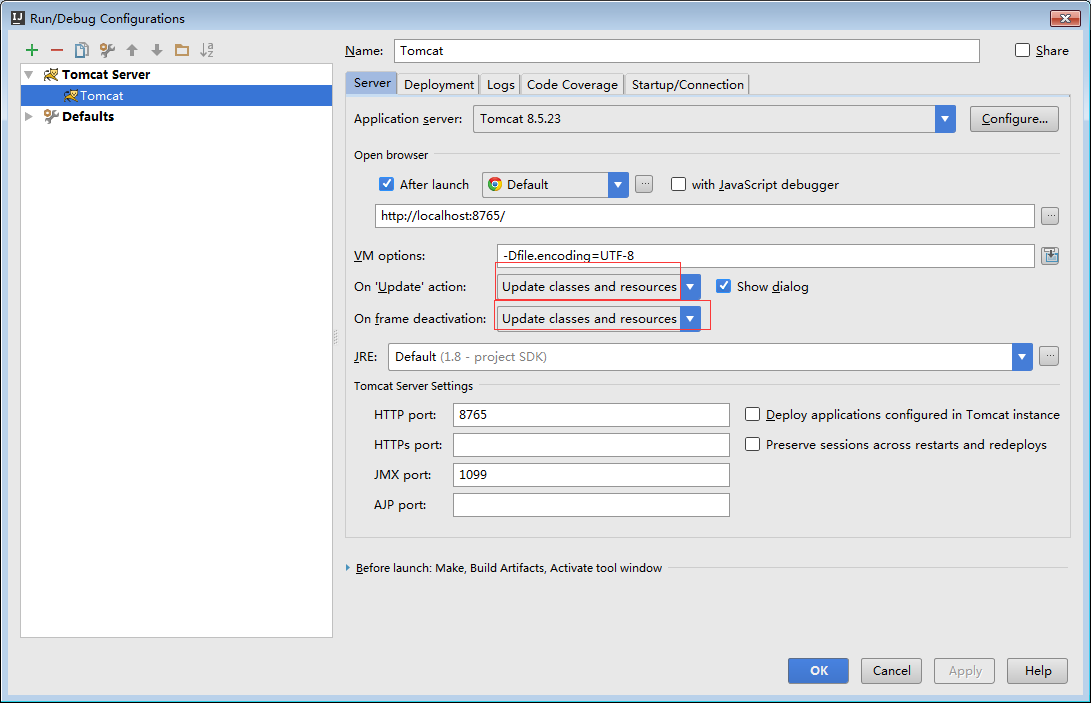Open browser selection ellipsis button
Screen dimensions: 1091x703
point(644,184)
